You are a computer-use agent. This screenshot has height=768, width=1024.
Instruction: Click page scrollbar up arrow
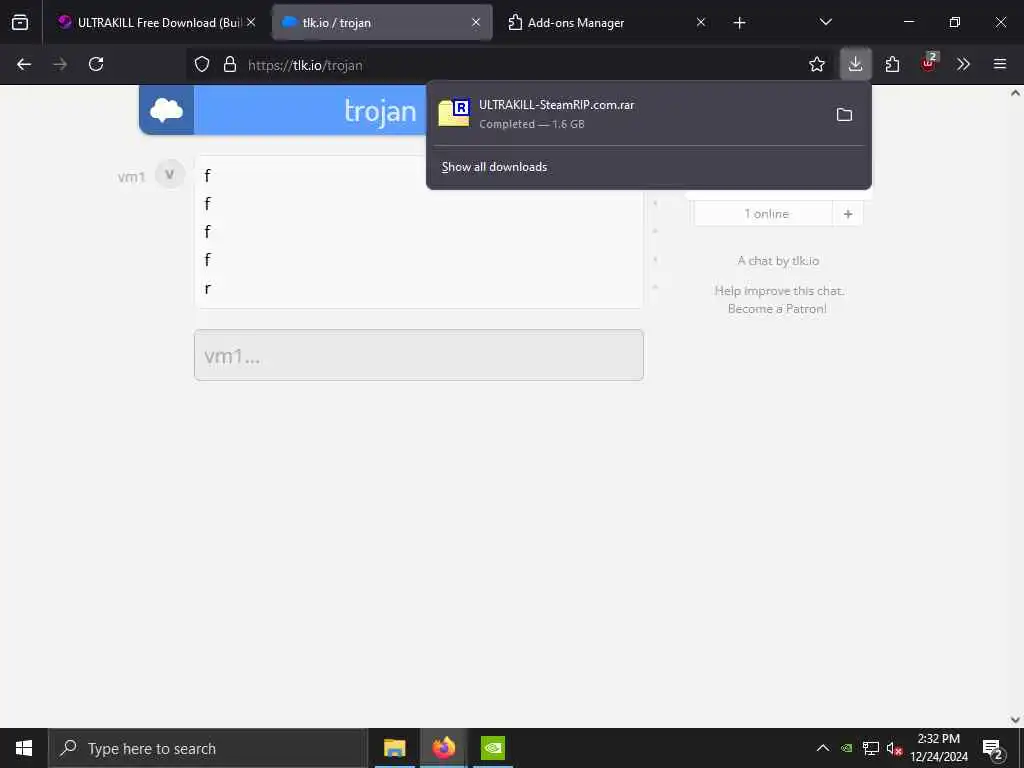click(x=1015, y=93)
